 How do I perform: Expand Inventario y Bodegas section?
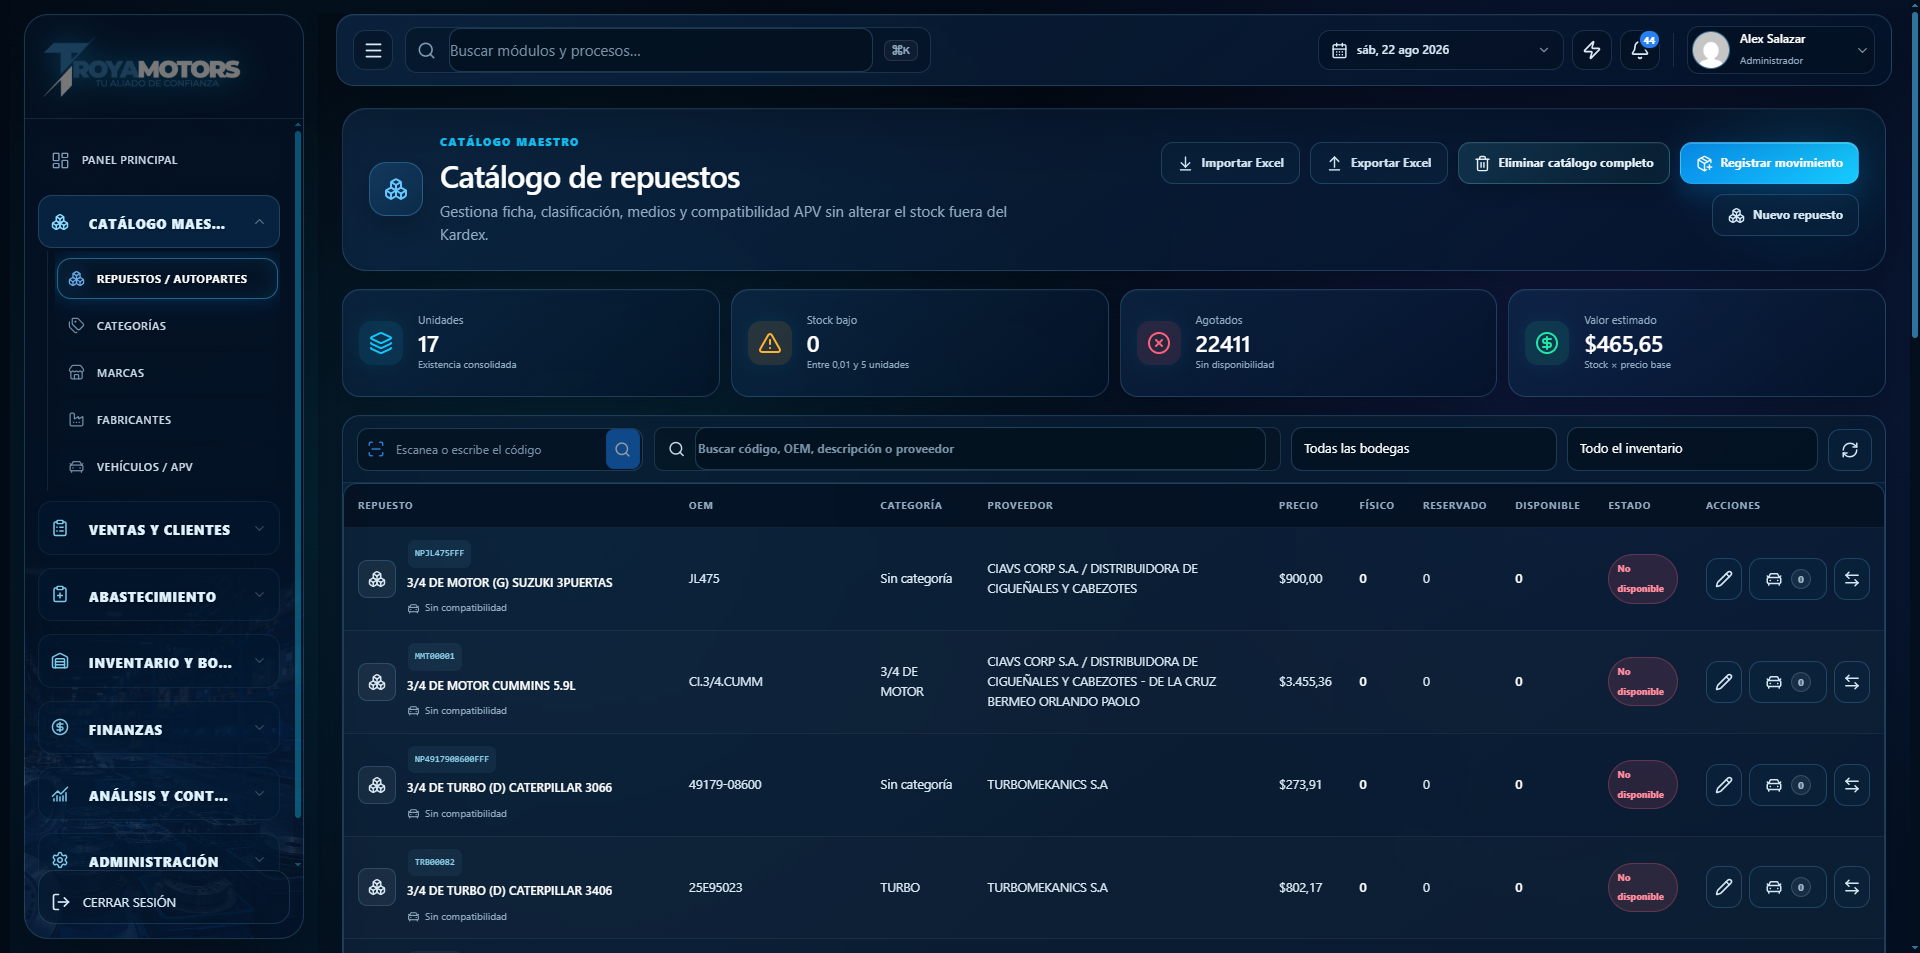click(x=159, y=661)
